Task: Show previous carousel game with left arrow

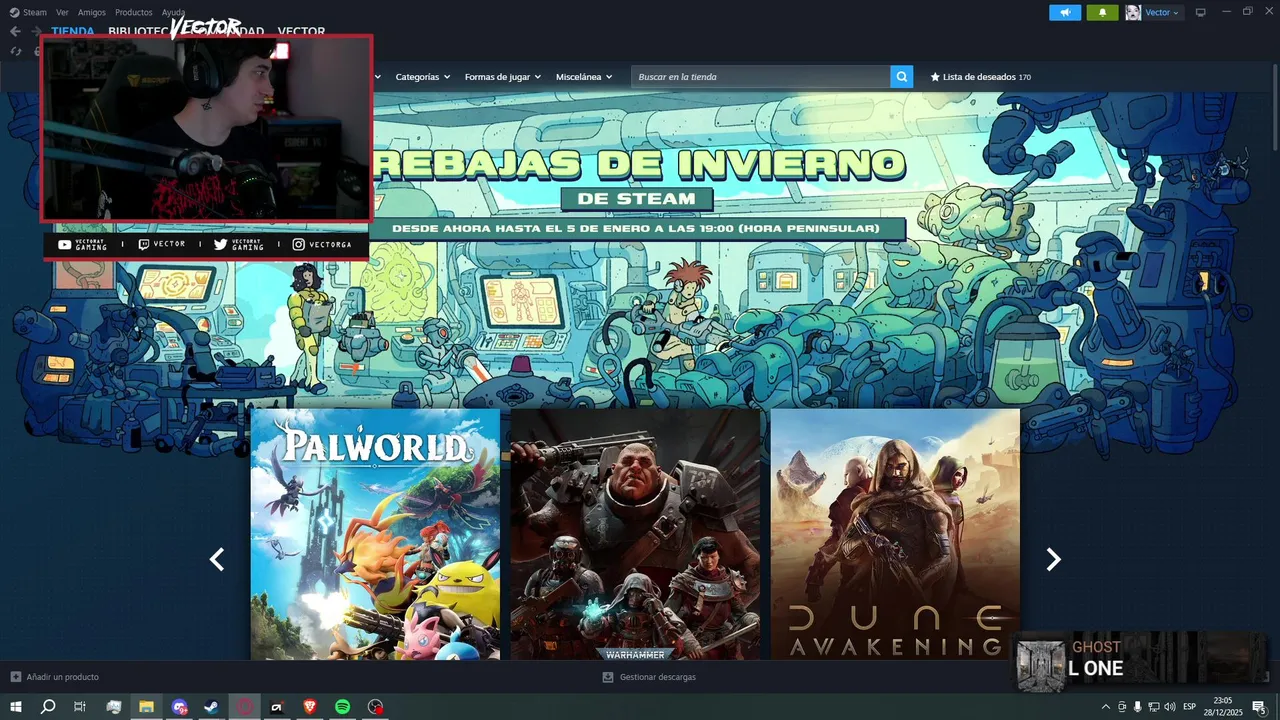Action: (x=217, y=559)
